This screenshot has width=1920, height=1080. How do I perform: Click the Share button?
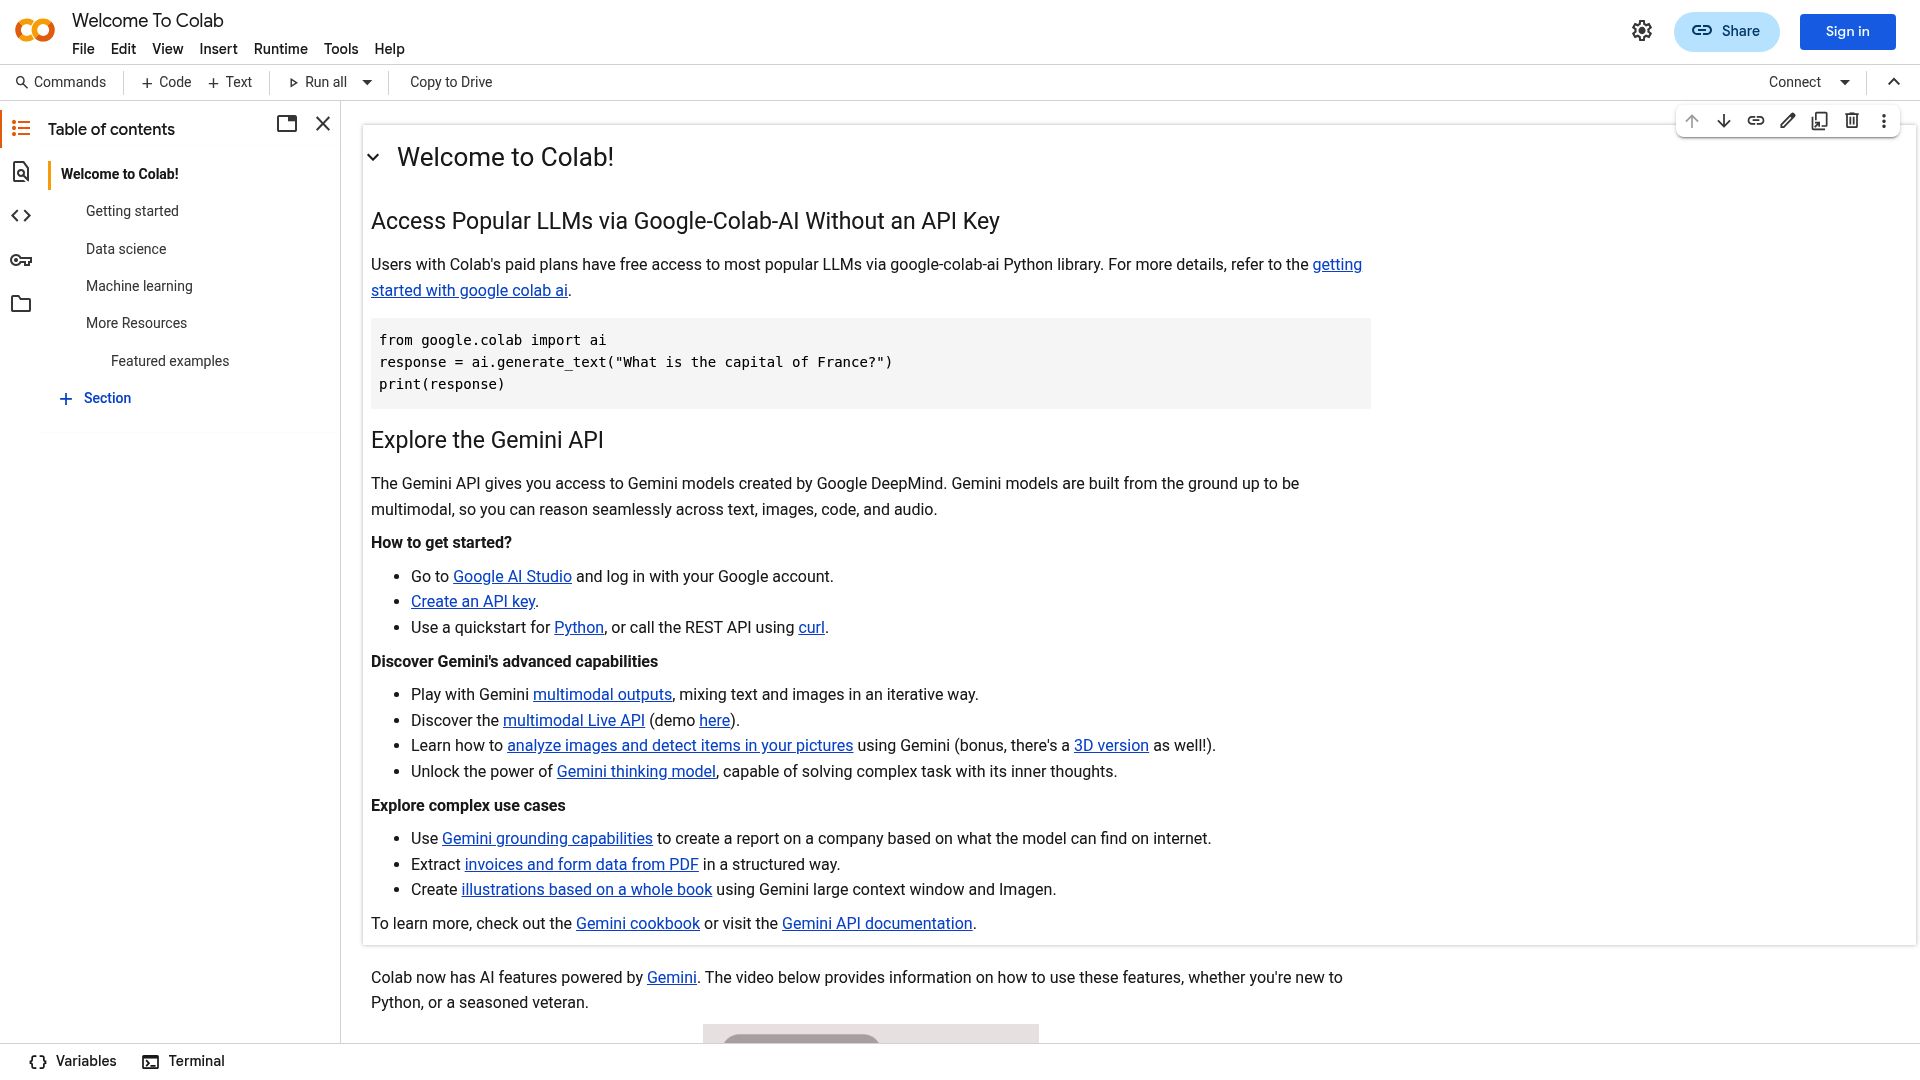(x=1726, y=31)
